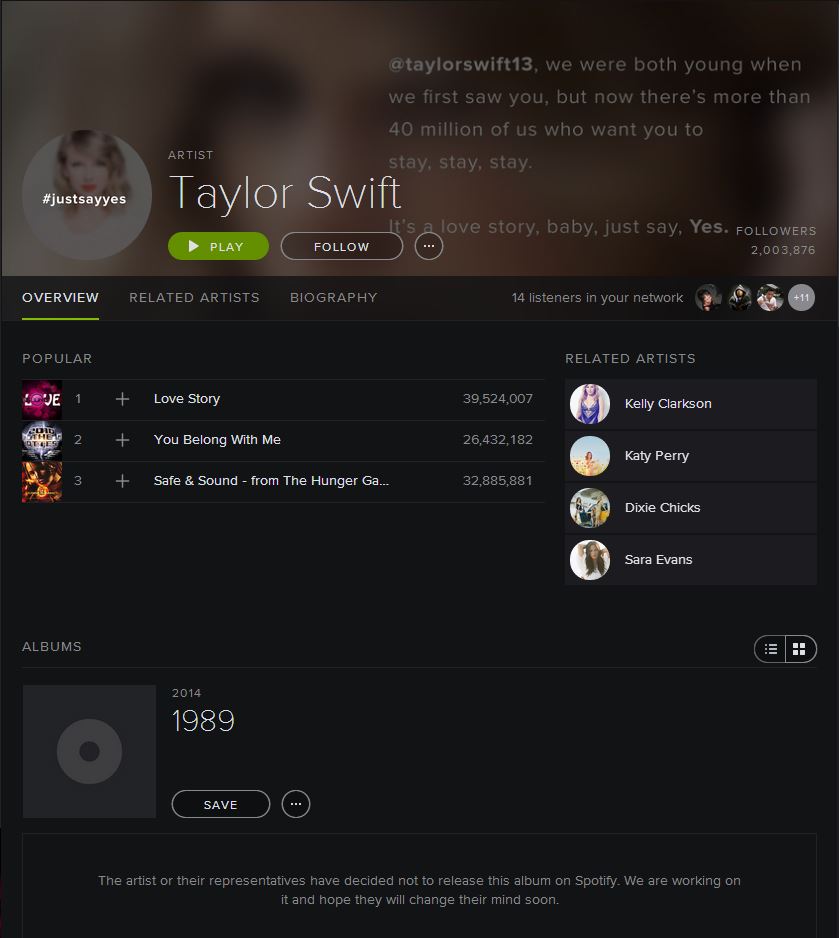Select the Safe & Sound cover thumbnail
This screenshot has height=938, width=839.
pos(42,482)
